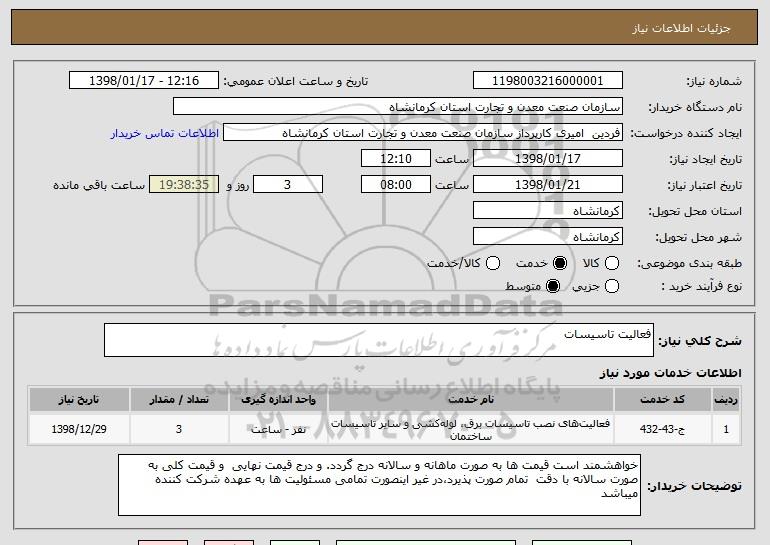Choose the جزیی purchase type radio

(612, 286)
